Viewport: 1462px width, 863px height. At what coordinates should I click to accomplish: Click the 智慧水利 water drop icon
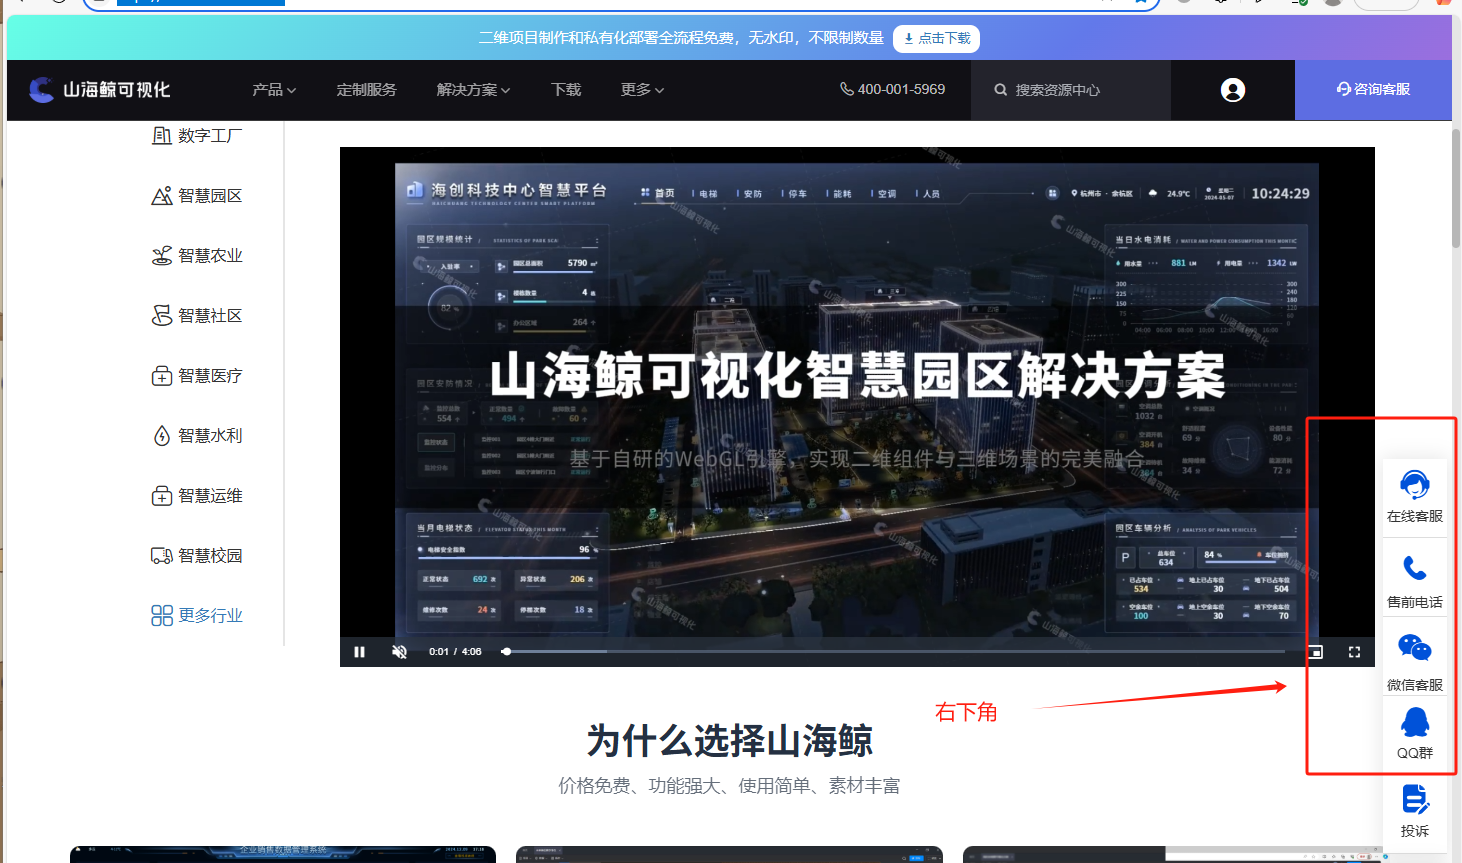click(x=161, y=436)
